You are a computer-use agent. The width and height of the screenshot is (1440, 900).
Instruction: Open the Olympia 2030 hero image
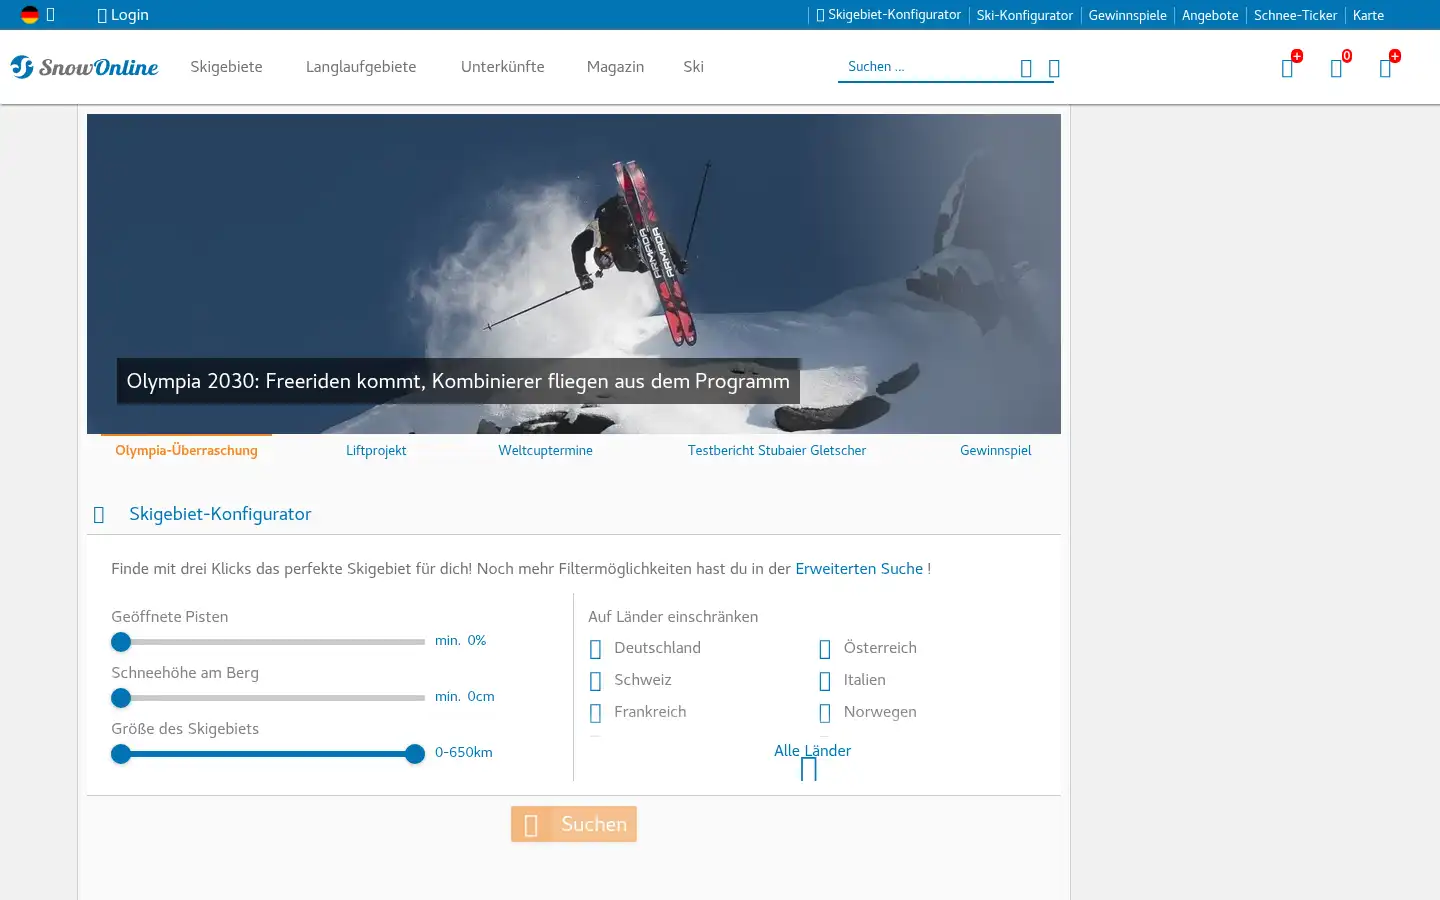[574, 273]
